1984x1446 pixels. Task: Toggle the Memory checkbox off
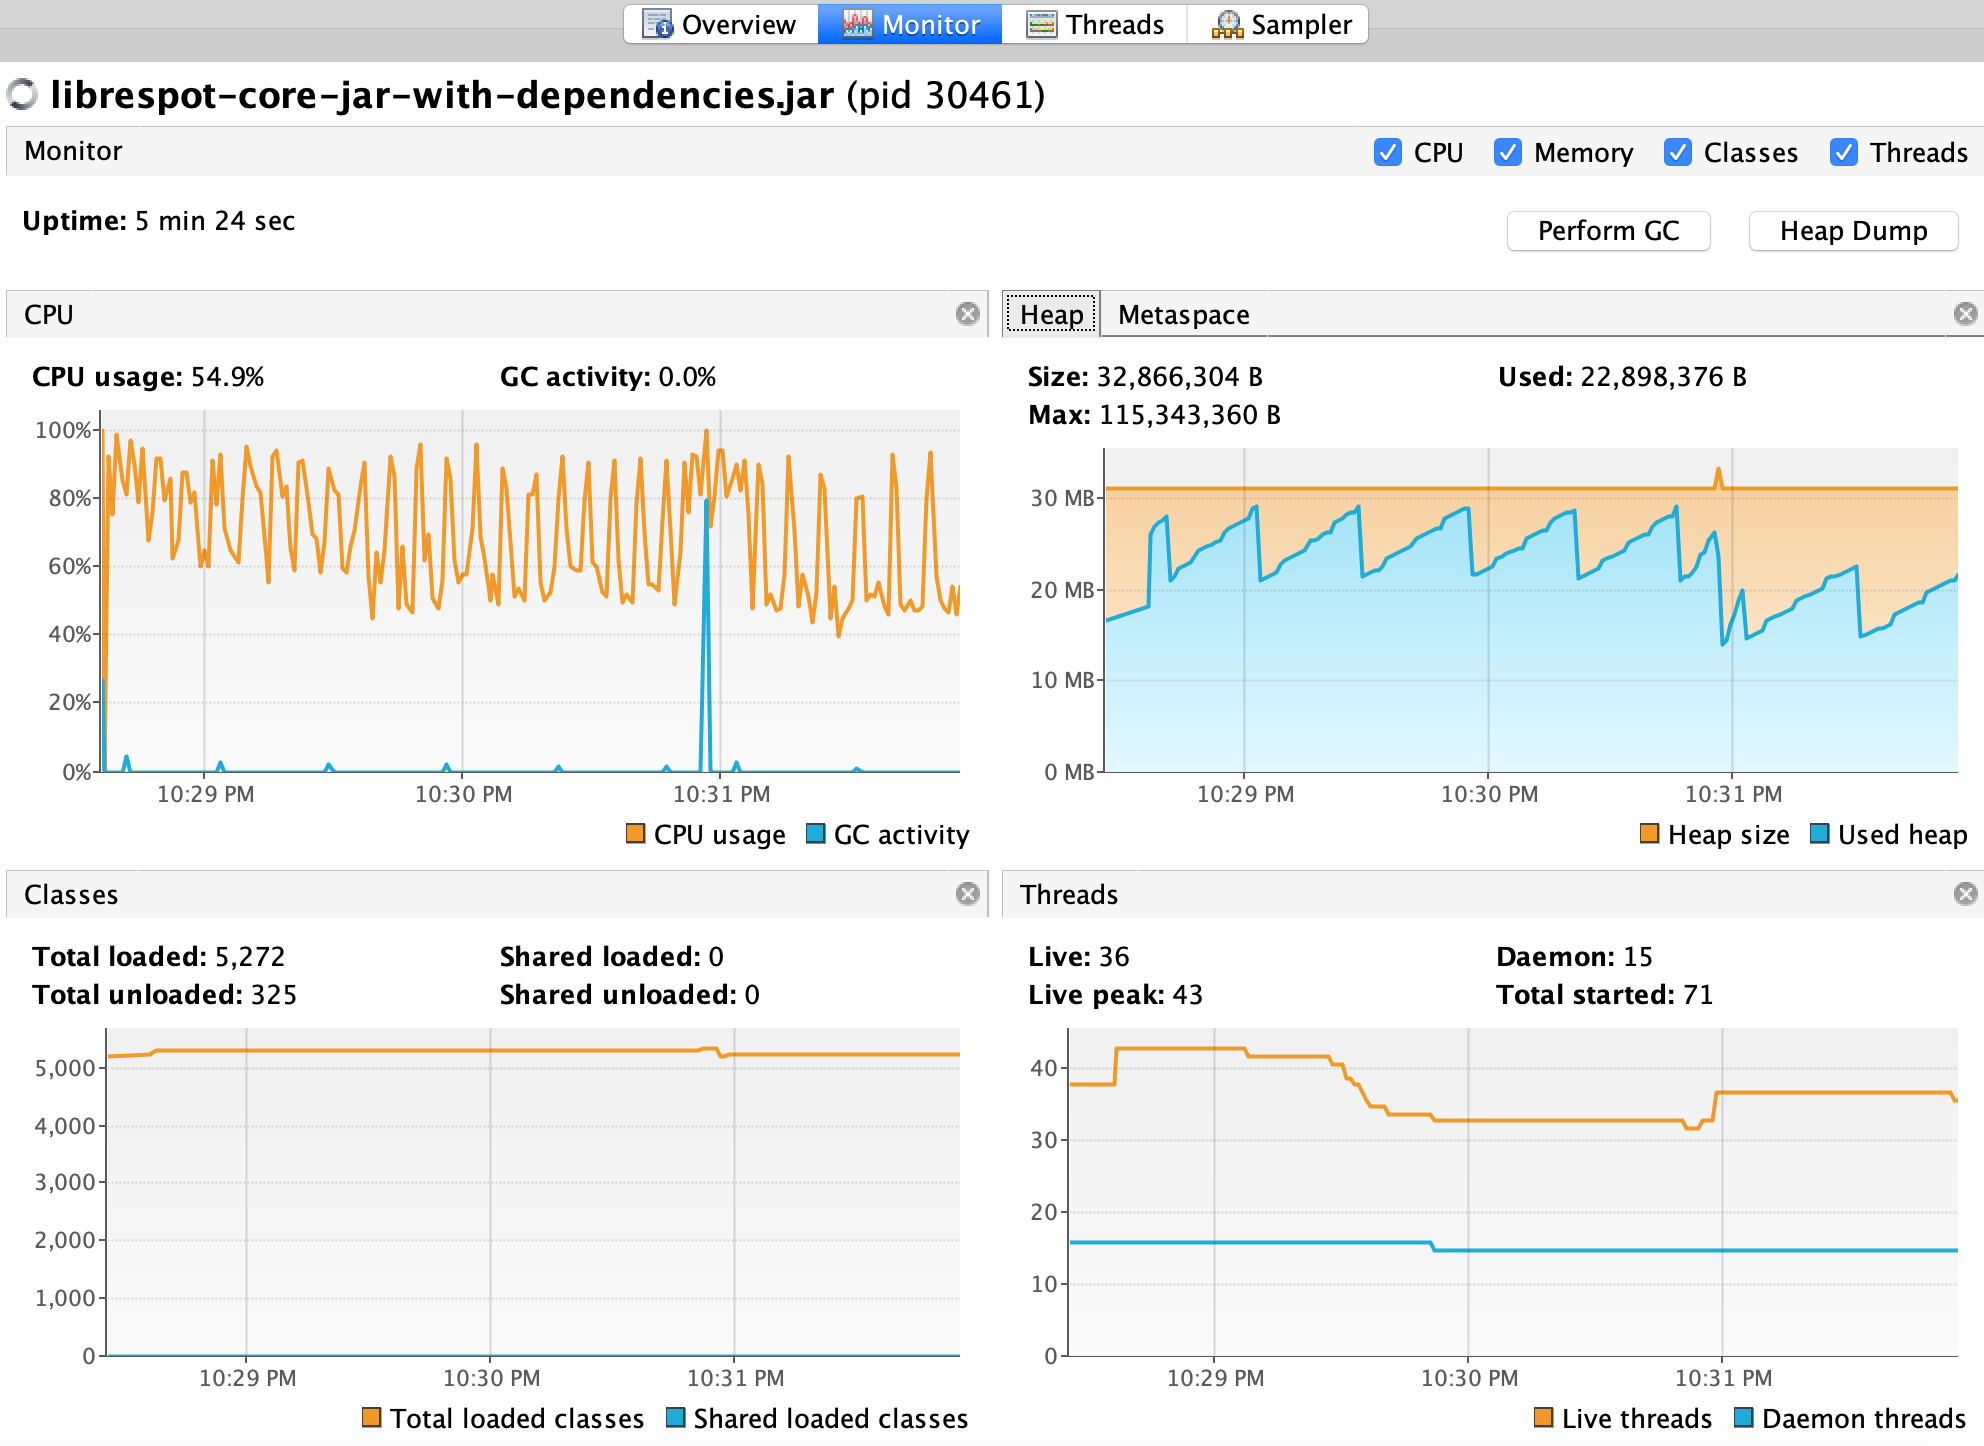tap(1508, 152)
